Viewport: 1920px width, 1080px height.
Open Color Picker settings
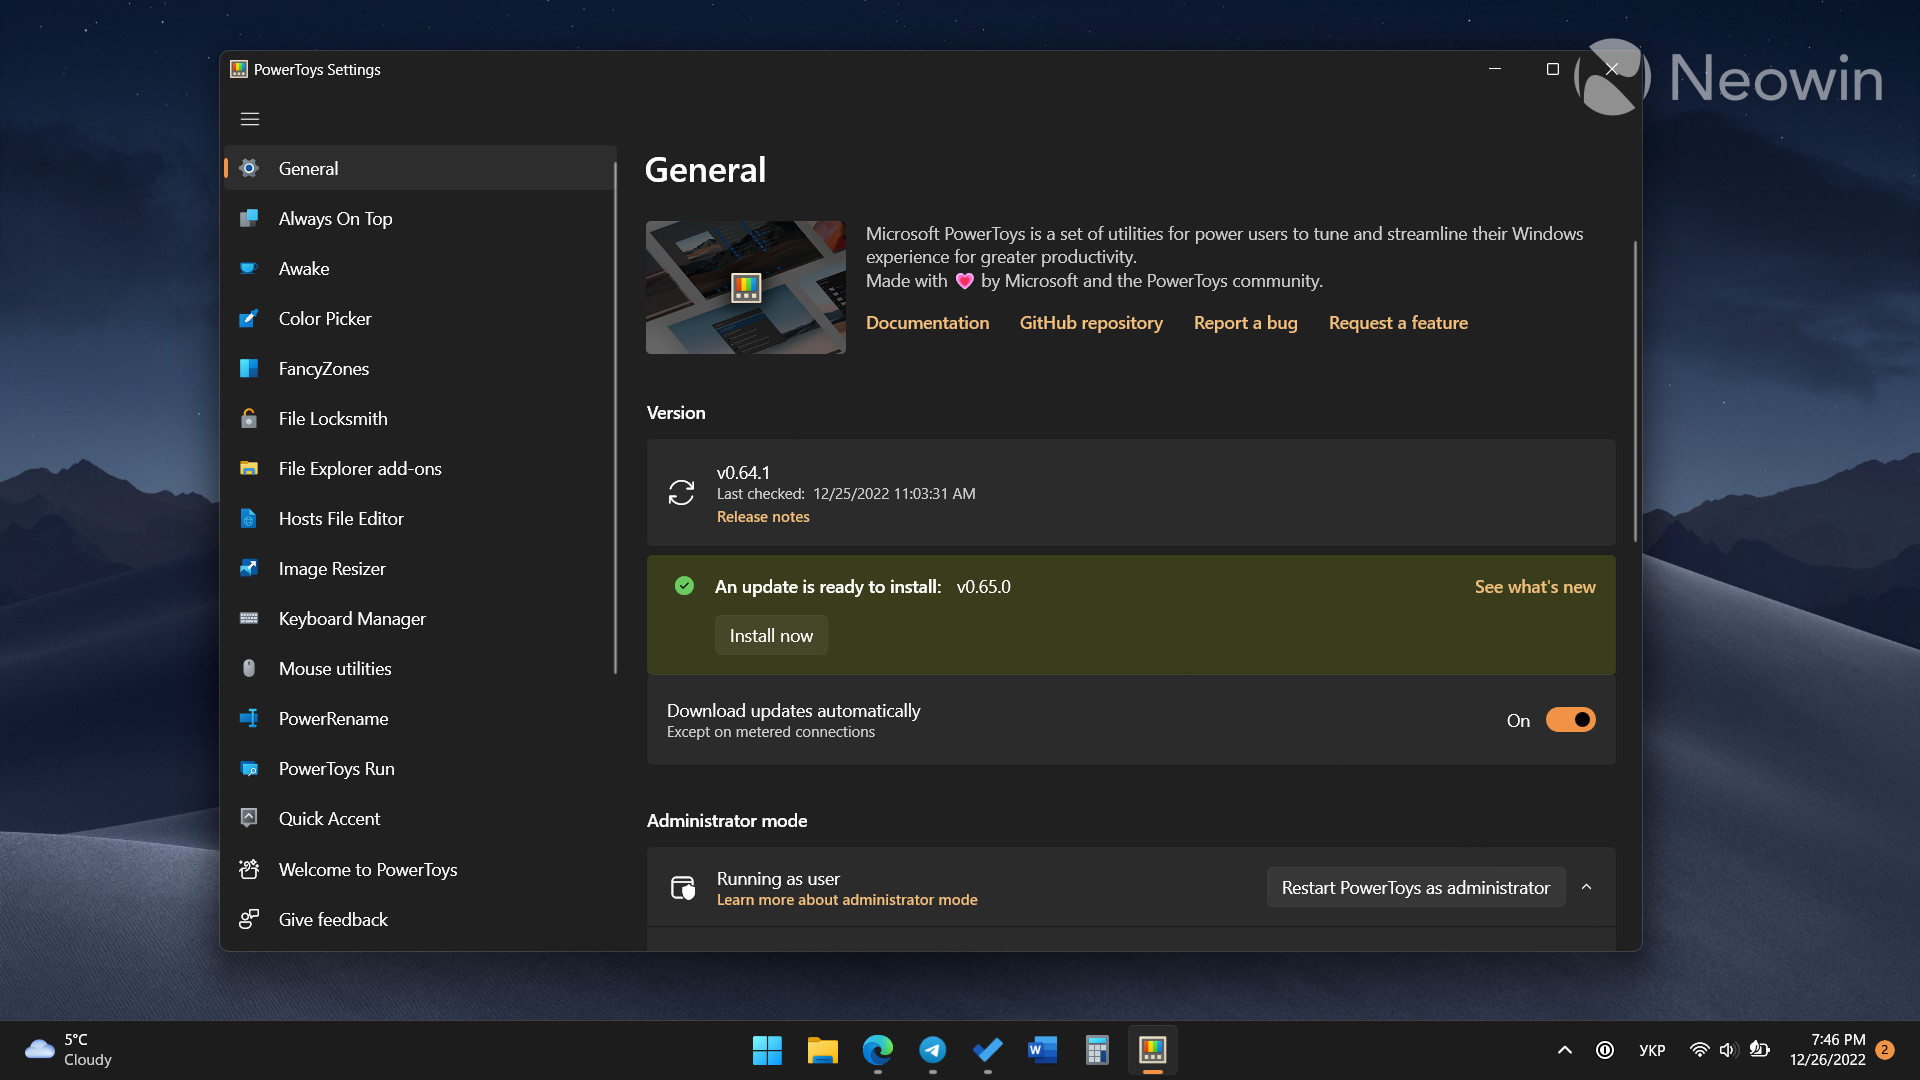(324, 318)
